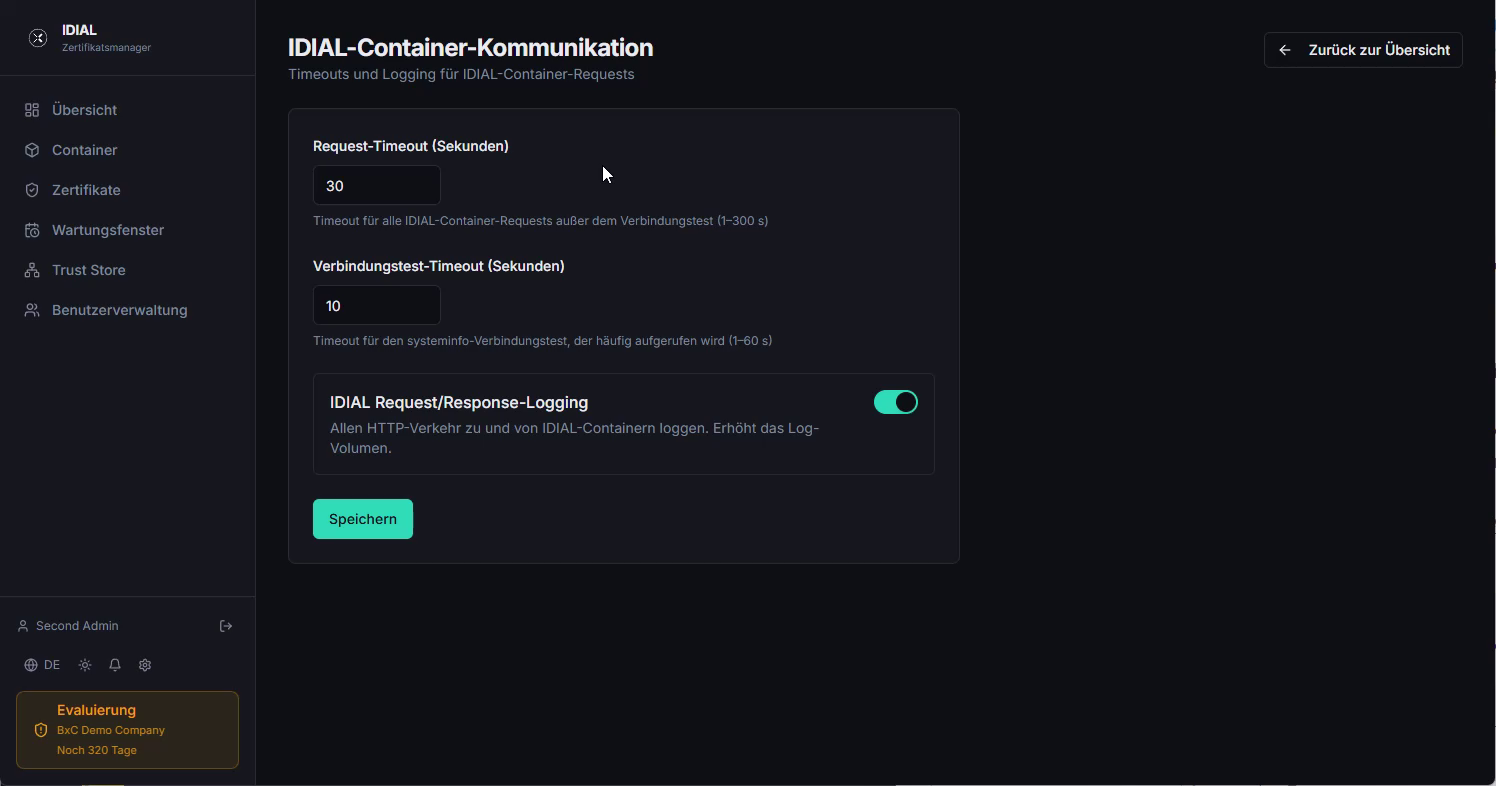Open the Wartungsfenster menu item

[127, 230]
